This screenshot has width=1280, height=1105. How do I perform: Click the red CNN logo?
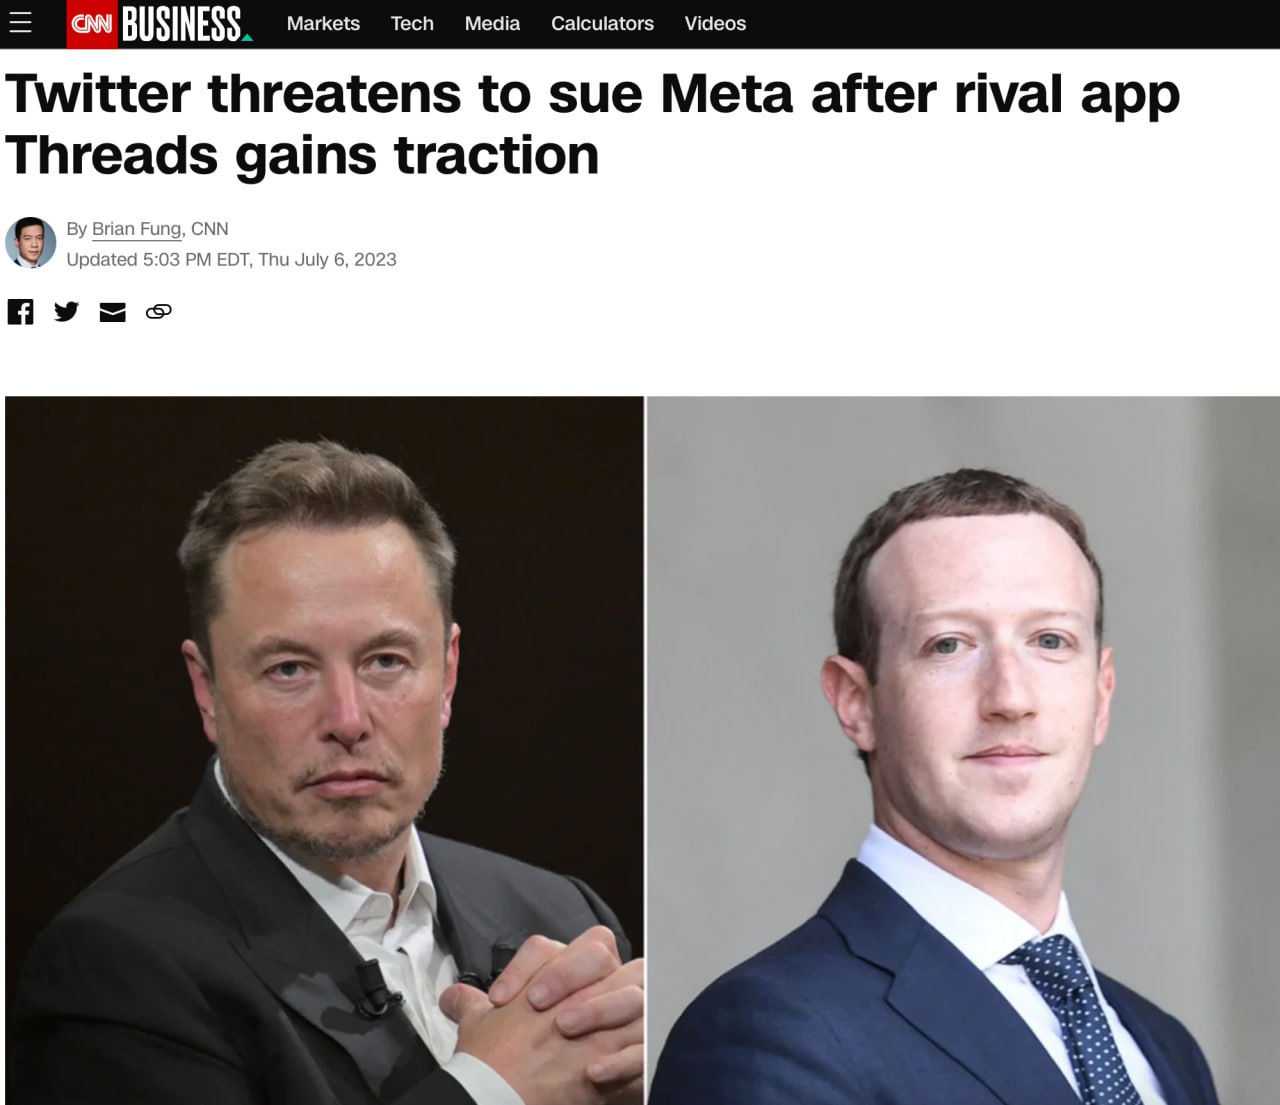point(92,24)
